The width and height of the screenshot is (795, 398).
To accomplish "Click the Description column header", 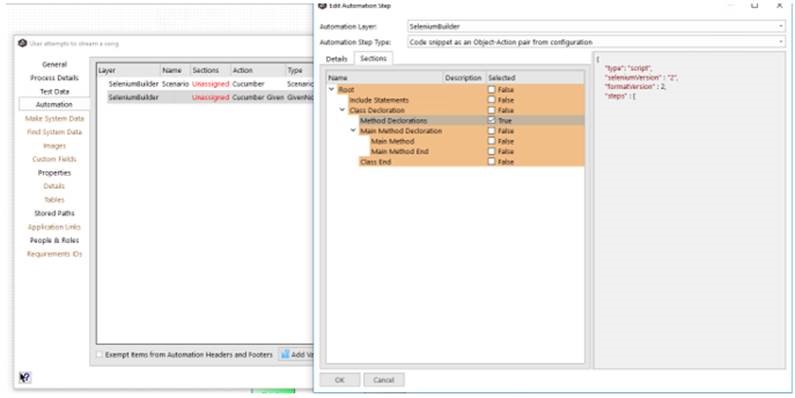I will 464,78.
